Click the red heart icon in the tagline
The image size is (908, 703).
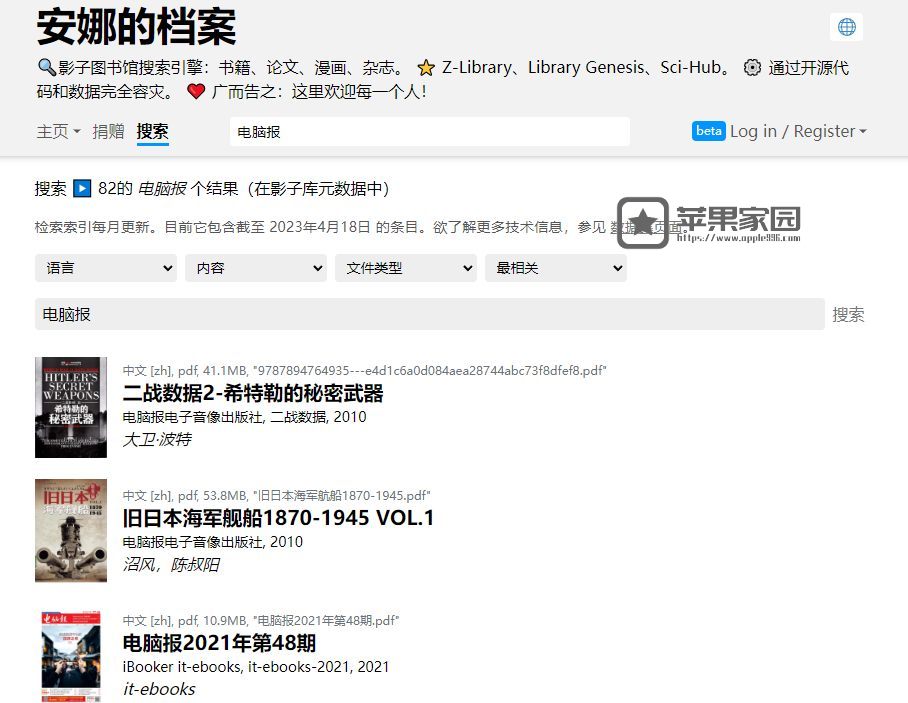point(196,91)
